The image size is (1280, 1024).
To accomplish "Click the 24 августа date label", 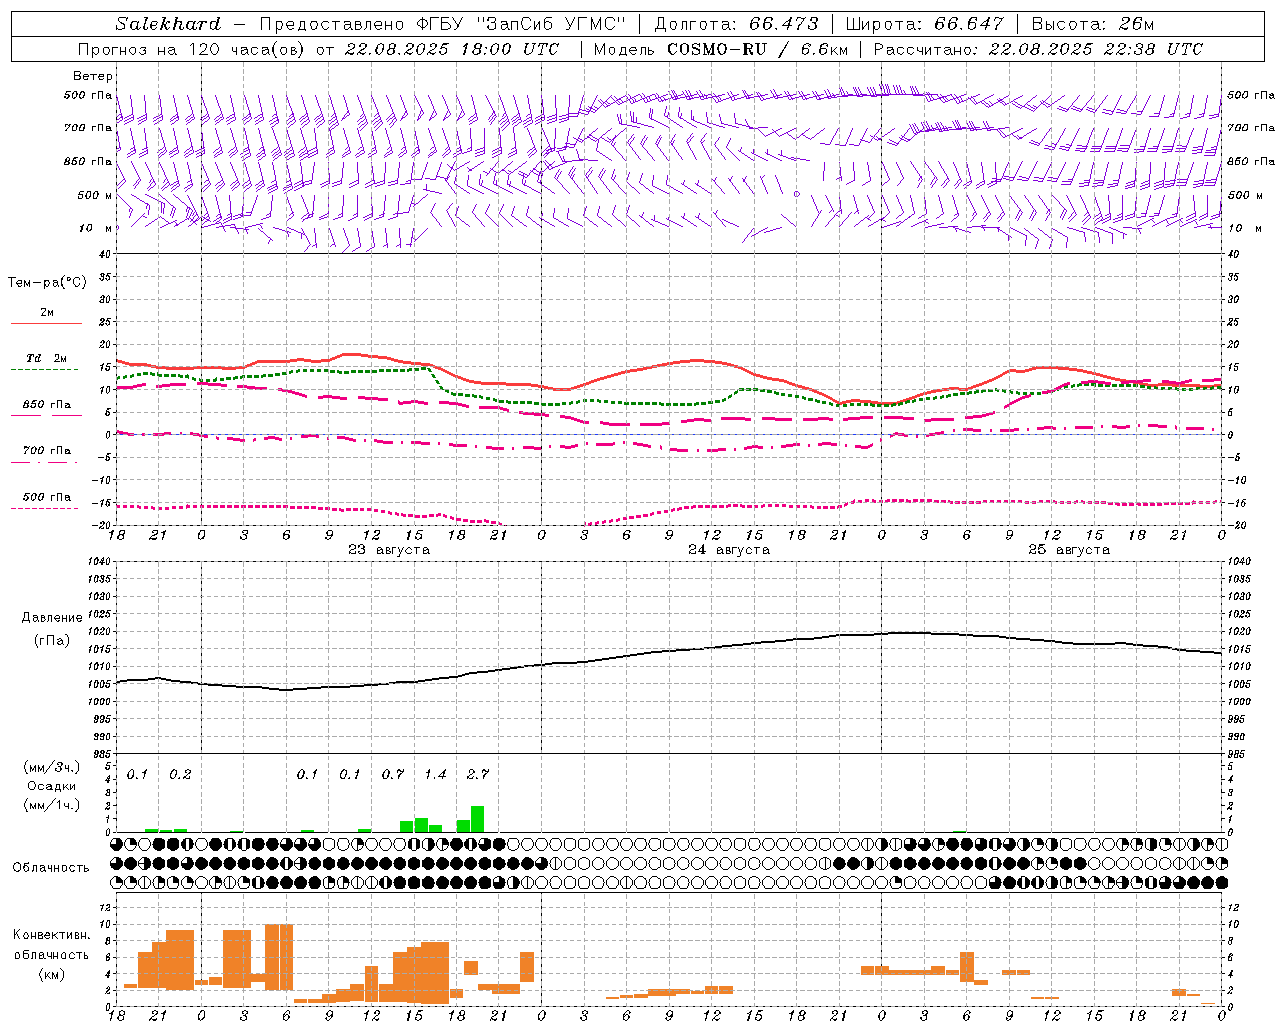I will click(x=729, y=550).
